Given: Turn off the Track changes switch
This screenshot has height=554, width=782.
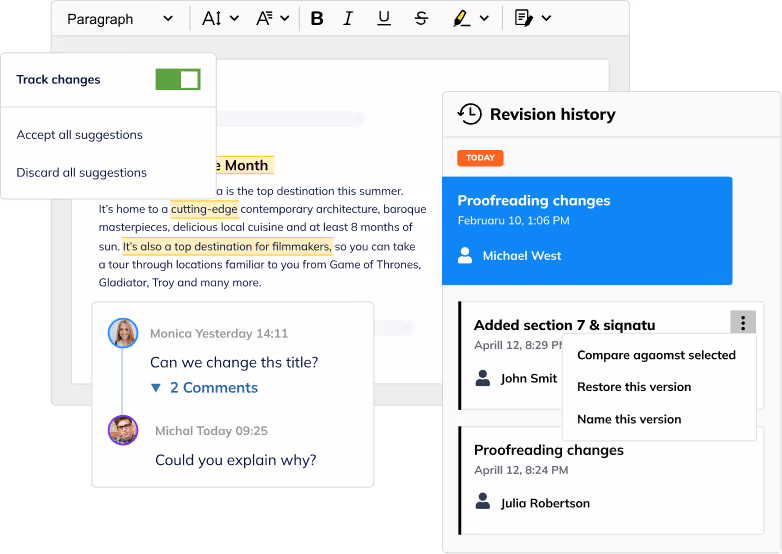Looking at the screenshot, I should [178, 80].
